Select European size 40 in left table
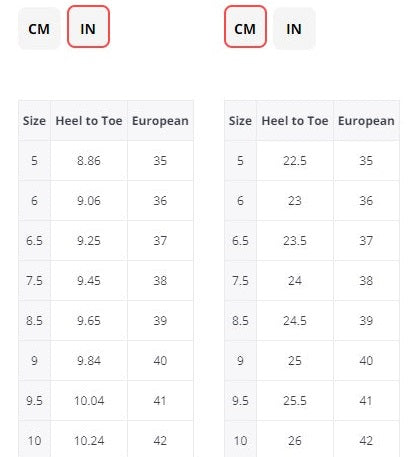 click(160, 361)
